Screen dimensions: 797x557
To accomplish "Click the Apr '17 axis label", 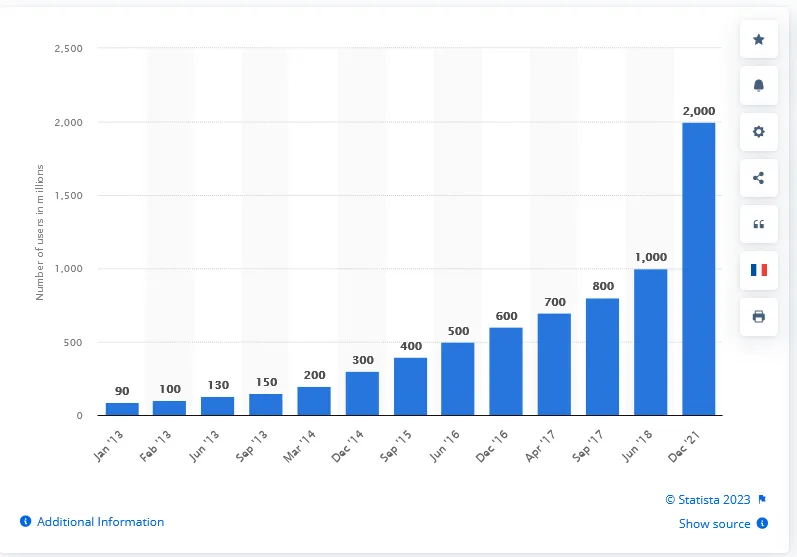I will pyautogui.click(x=539, y=446).
